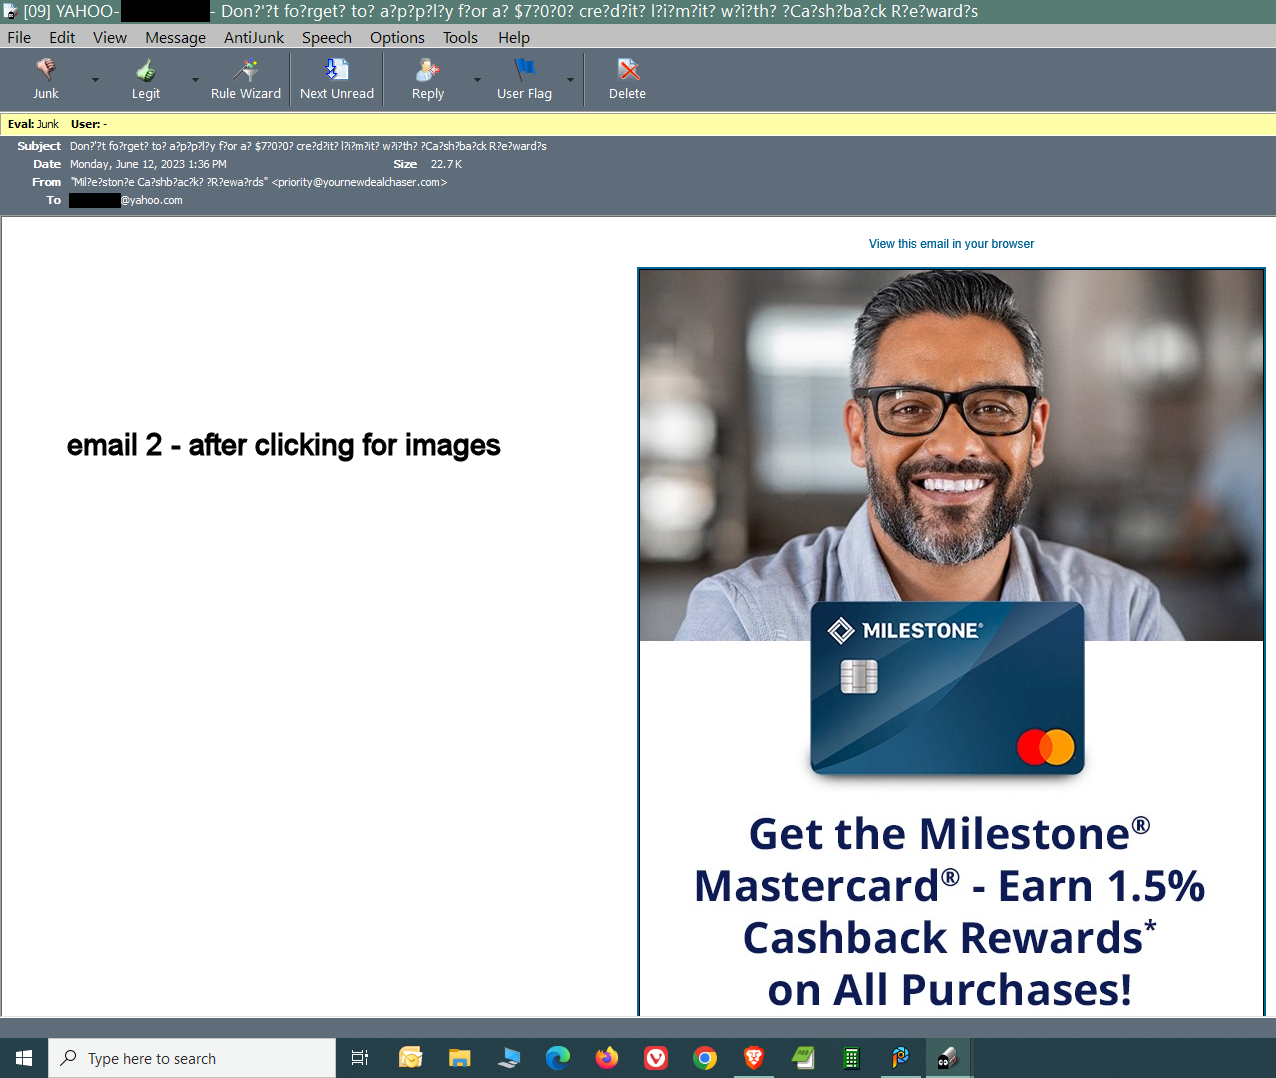Open the Windows Start menu
This screenshot has width=1276, height=1078.
[x=24, y=1058]
